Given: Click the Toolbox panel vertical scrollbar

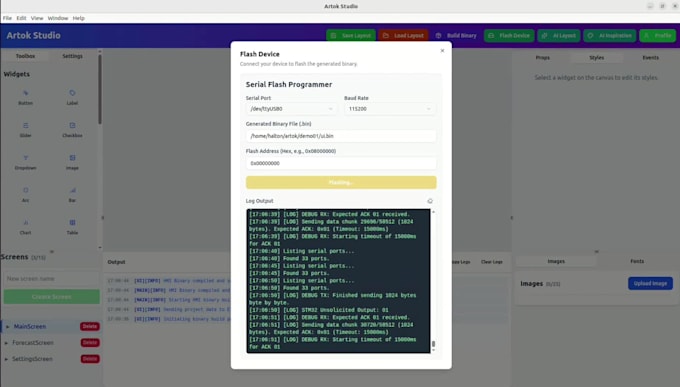Looking at the screenshot, I should (x=100, y=89).
